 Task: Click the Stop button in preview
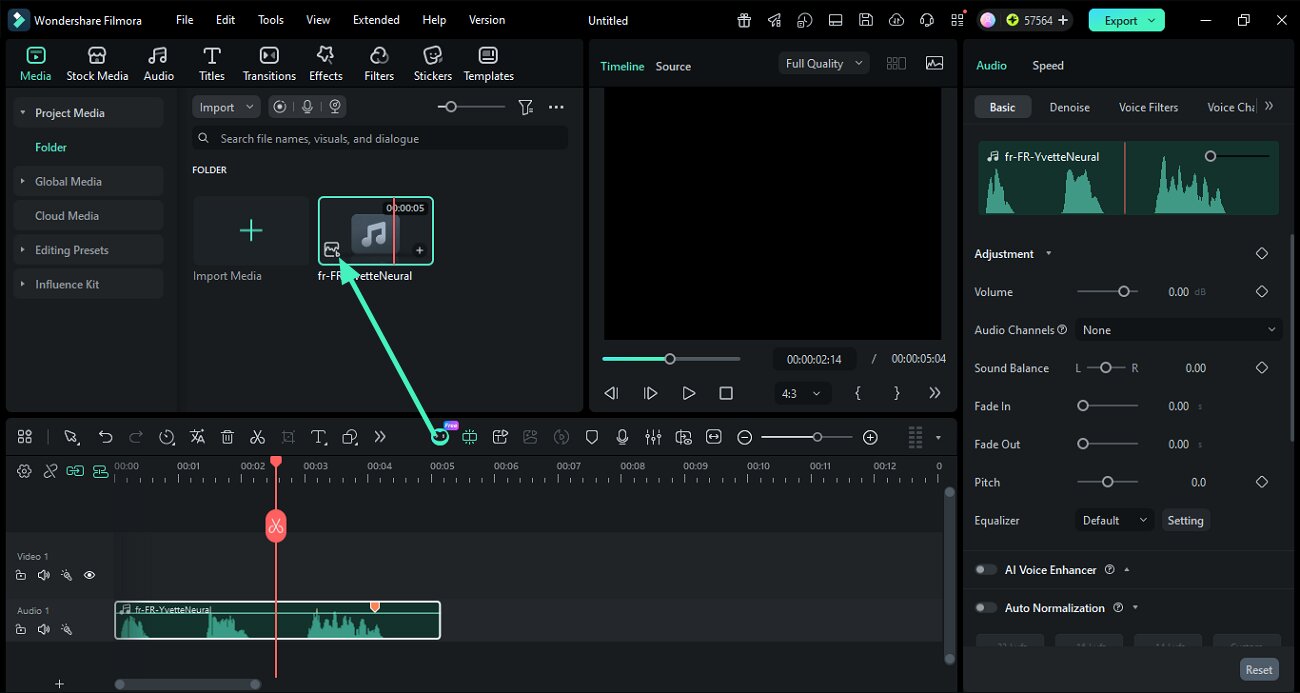(726, 393)
